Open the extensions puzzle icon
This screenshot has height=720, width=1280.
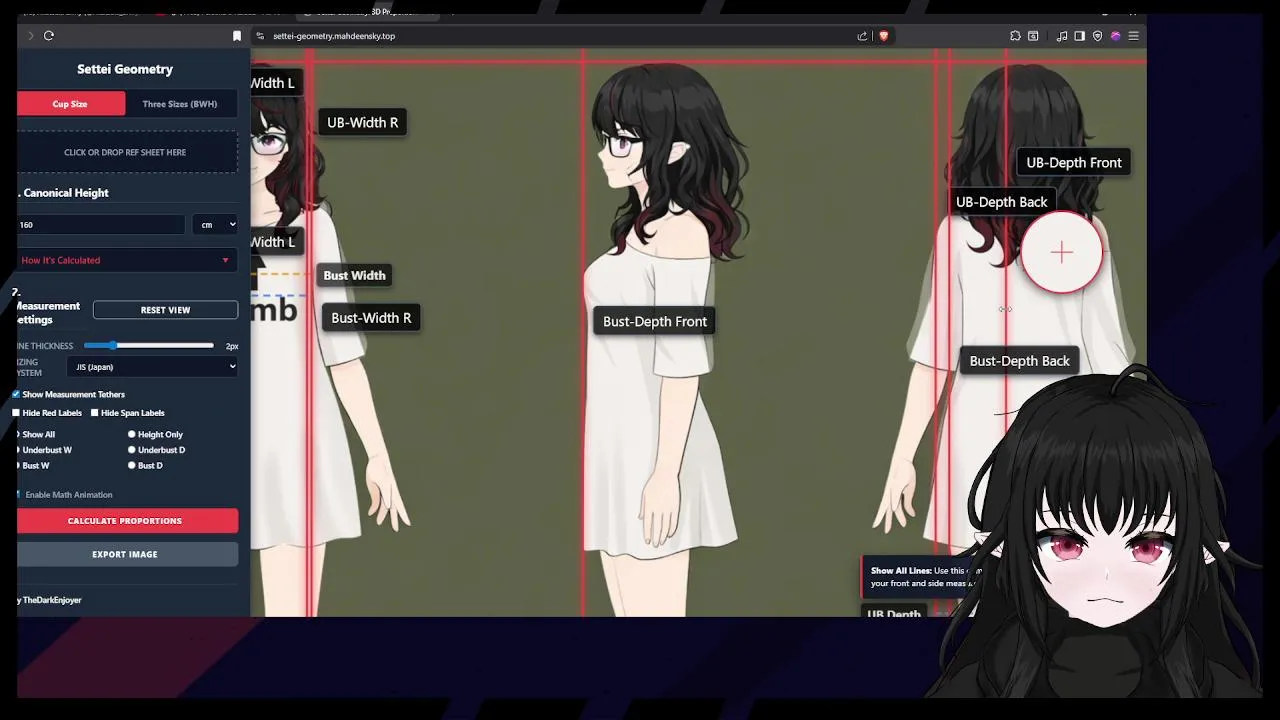[x=1015, y=36]
